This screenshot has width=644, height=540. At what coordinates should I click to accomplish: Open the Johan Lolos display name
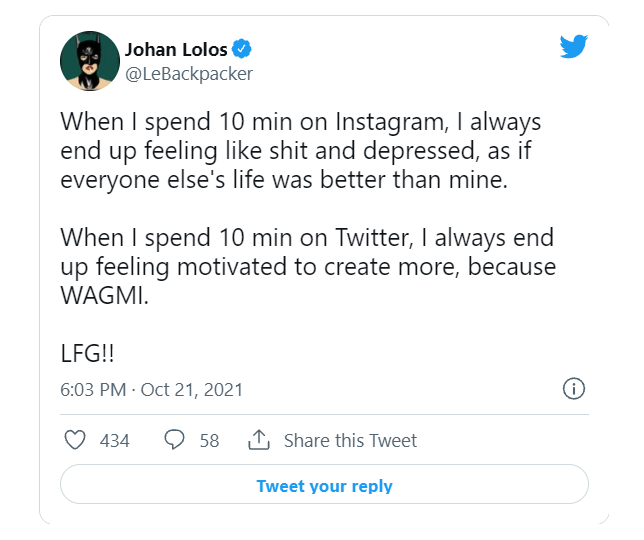(176, 50)
